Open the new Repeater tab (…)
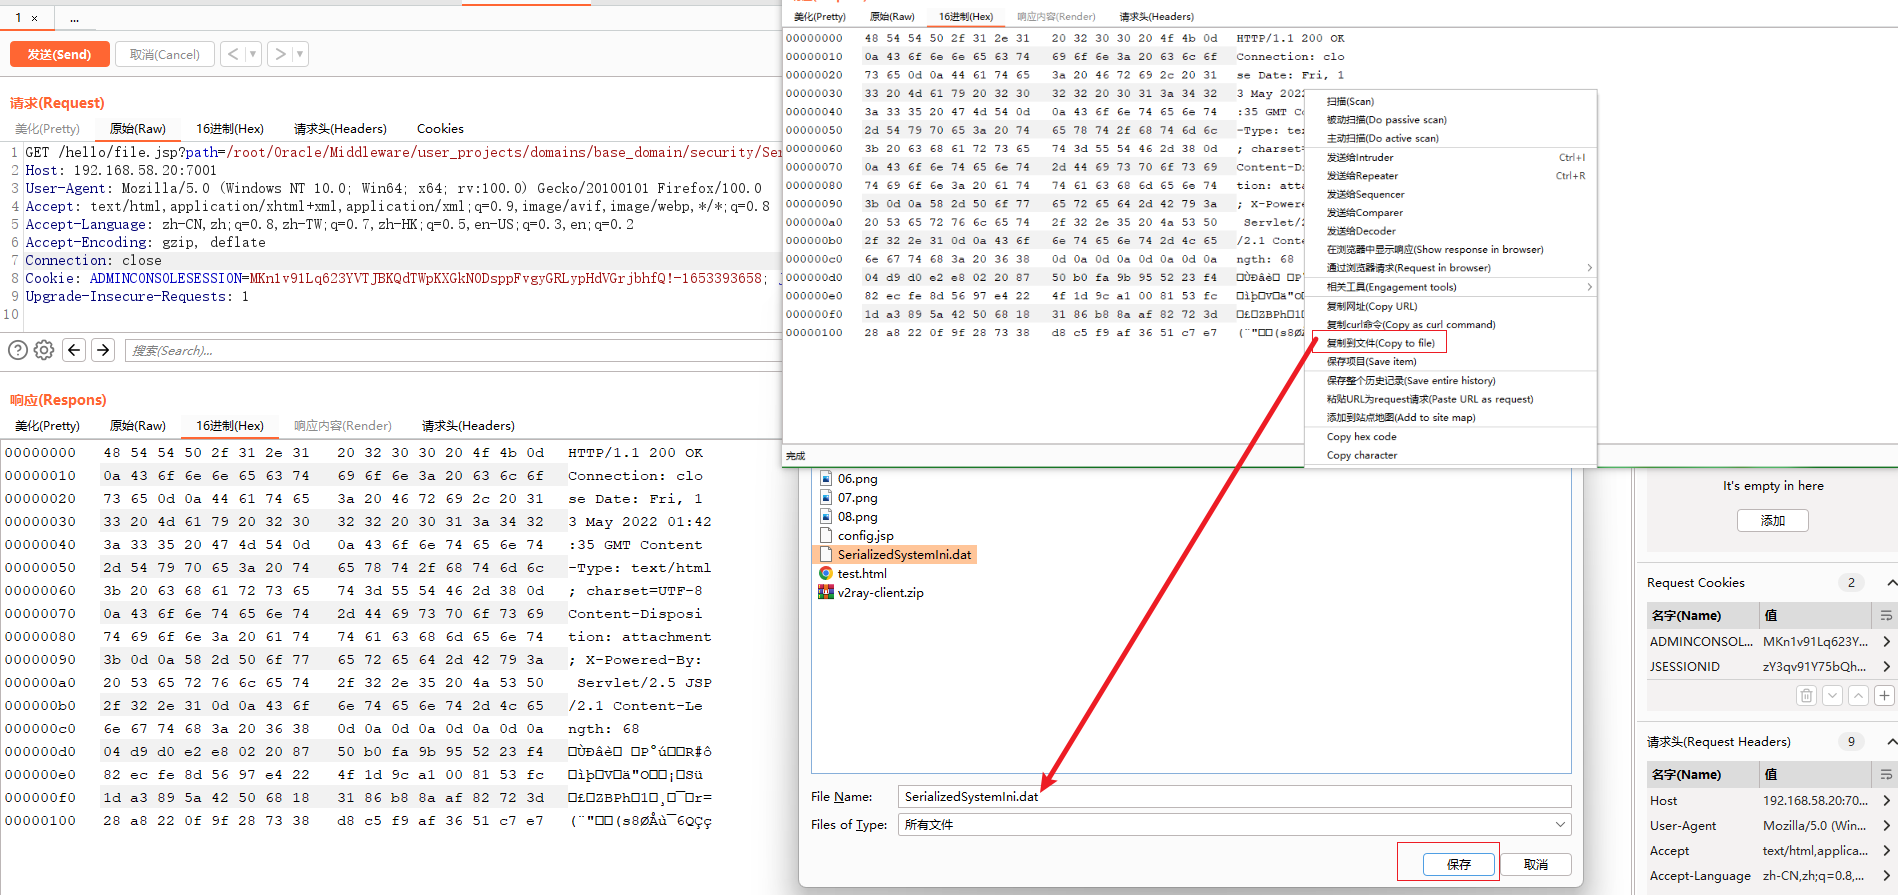1898x895 pixels. (75, 18)
